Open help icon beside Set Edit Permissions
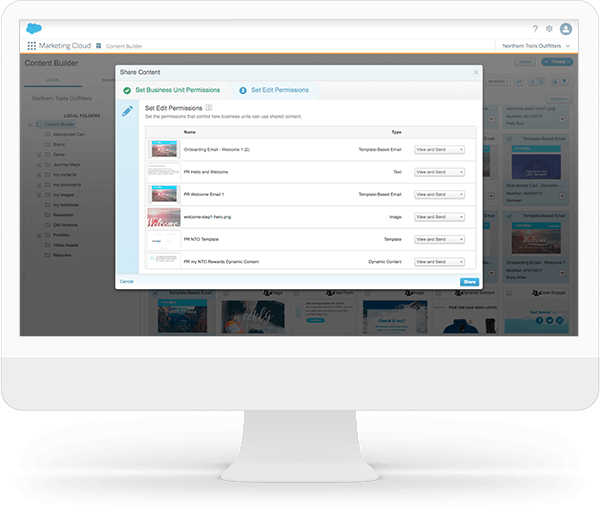600x510 pixels. [x=209, y=108]
